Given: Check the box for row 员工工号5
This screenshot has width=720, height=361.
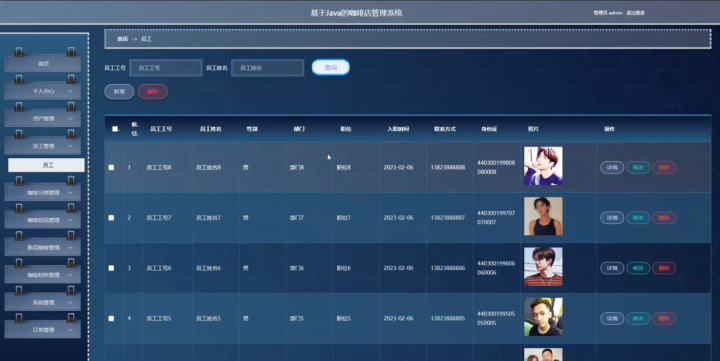Looking at the screenshot, I should coord(111,318).
